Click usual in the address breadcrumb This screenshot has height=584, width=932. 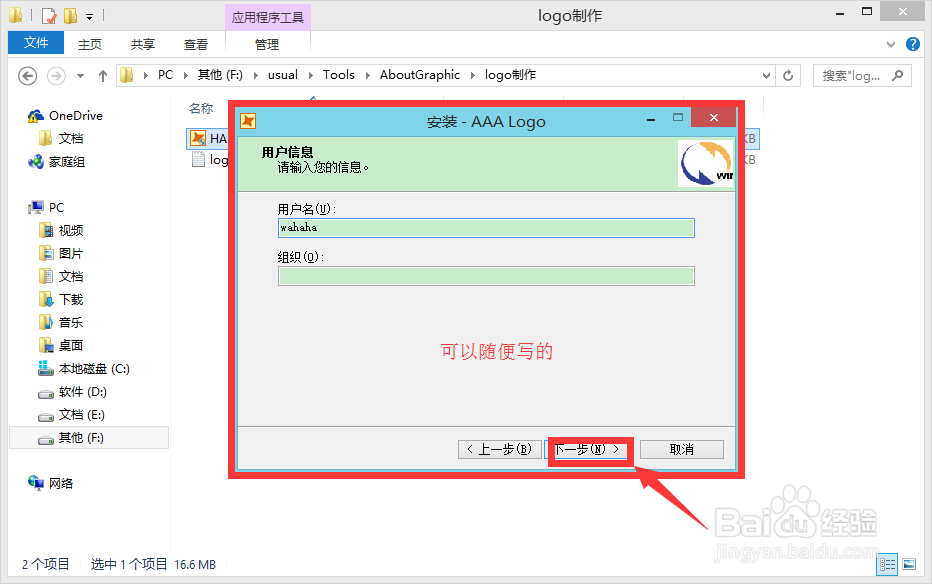pos(283,75)
